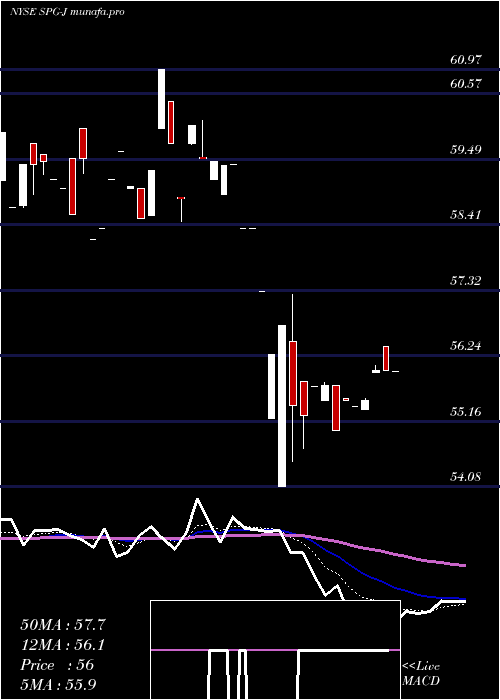Click the Price : 56 reading

57,665
